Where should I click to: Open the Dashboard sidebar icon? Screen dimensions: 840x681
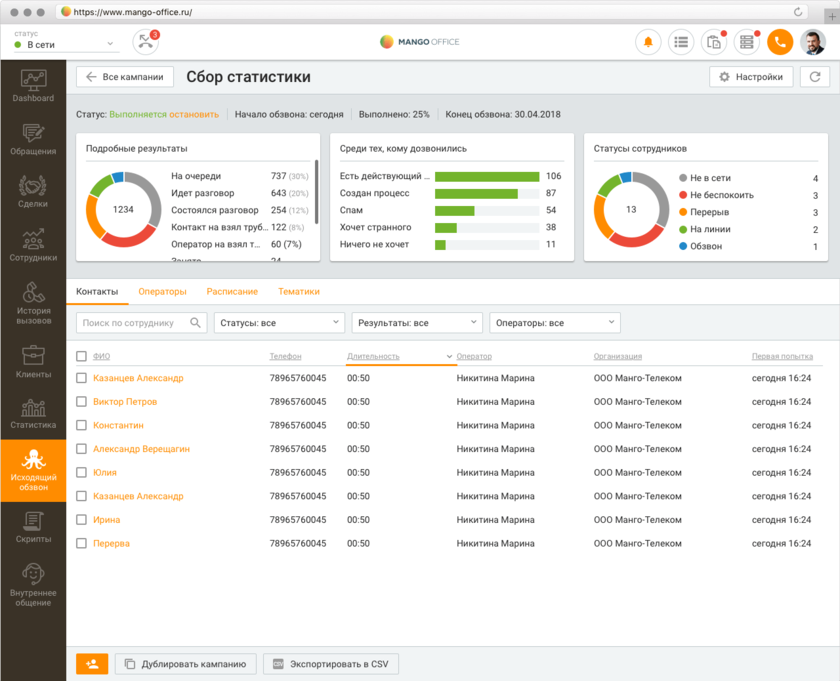(x=33, y=85)
